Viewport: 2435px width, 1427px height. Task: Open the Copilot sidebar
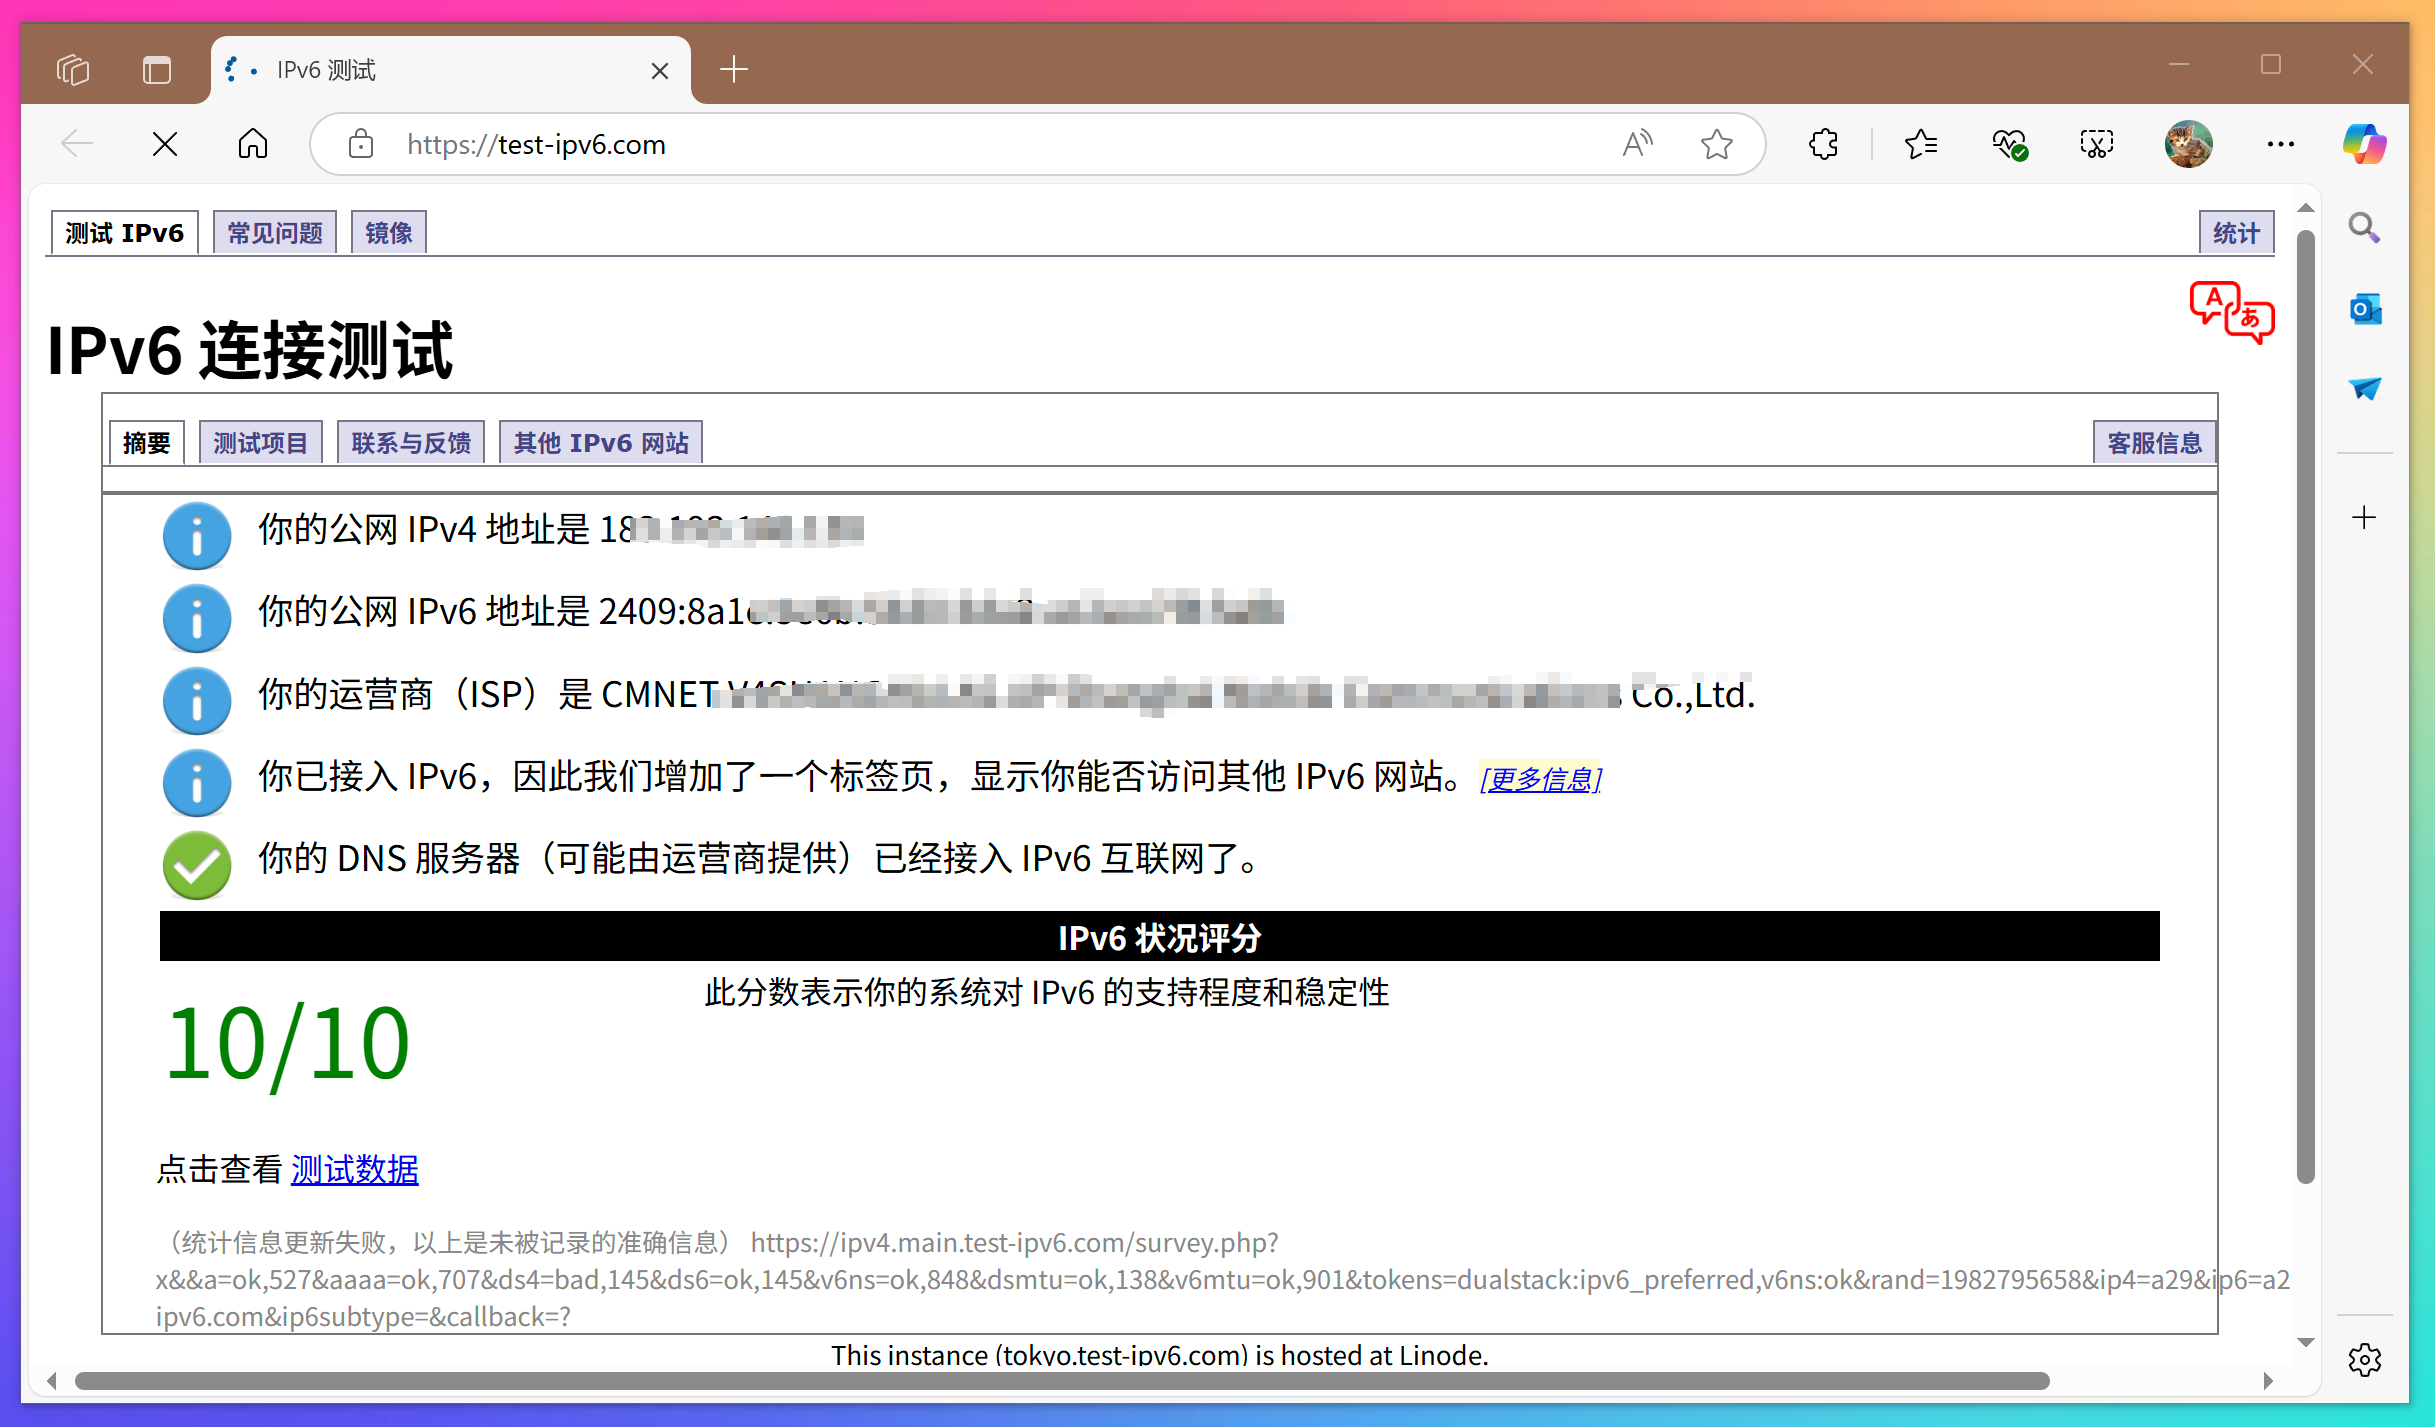[2364, 144]
